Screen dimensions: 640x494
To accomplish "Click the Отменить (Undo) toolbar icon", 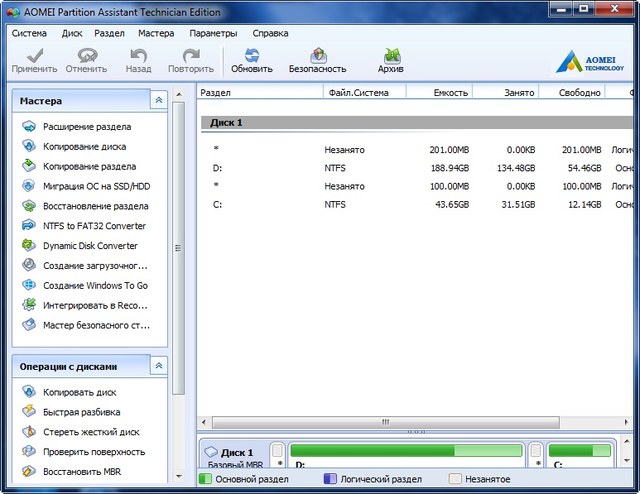I will (x=86, y=60).
